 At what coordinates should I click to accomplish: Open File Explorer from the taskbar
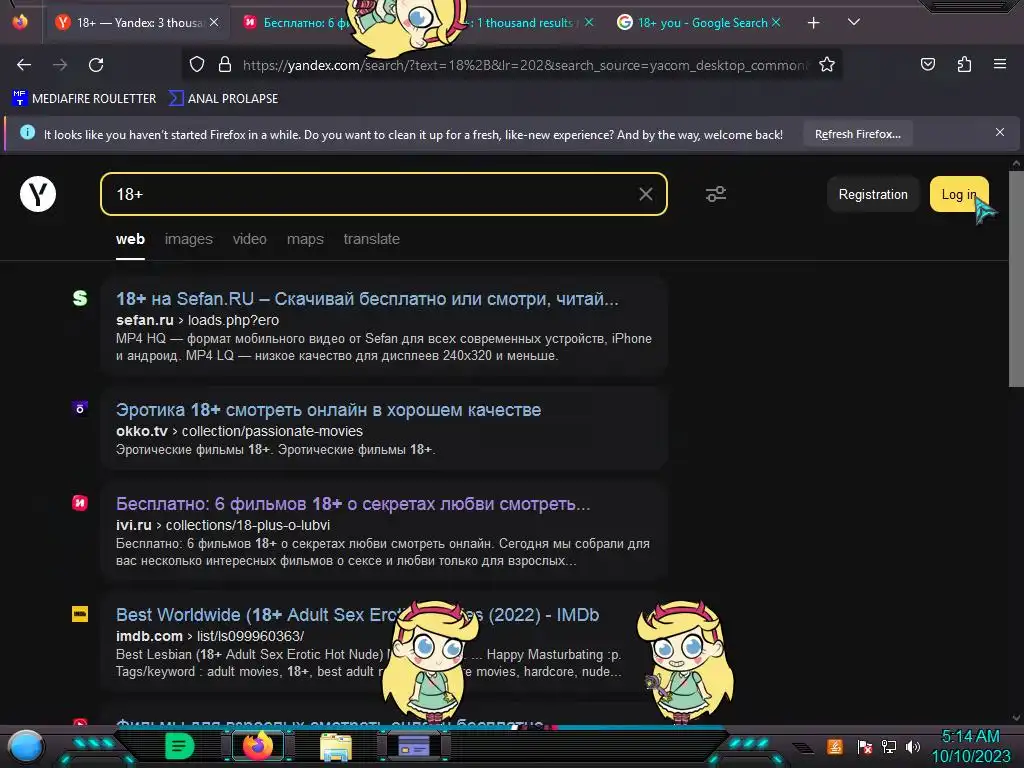336,746
